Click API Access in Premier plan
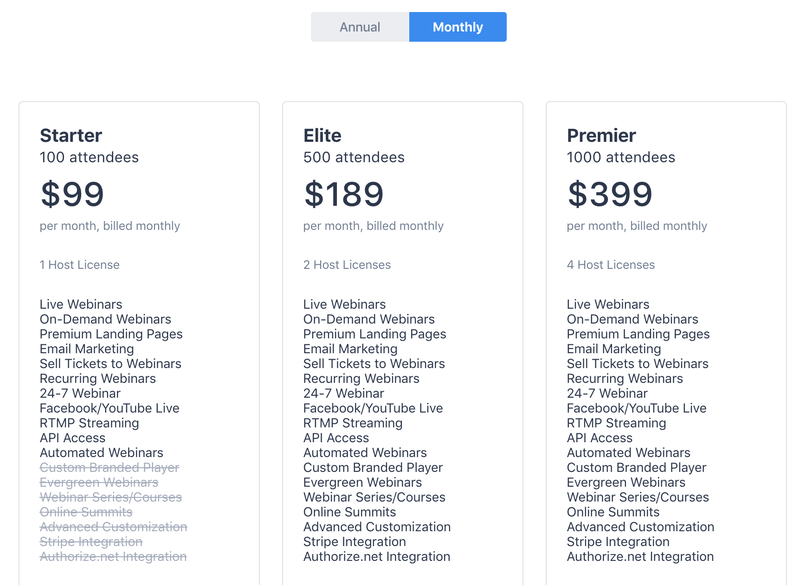This screenshot has height=585, width=800. coord(599,438)
